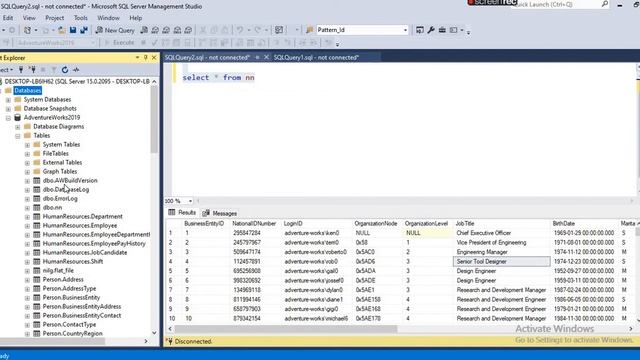
Task: Select the Graph Tables folder
Action: tap(60, 172)
